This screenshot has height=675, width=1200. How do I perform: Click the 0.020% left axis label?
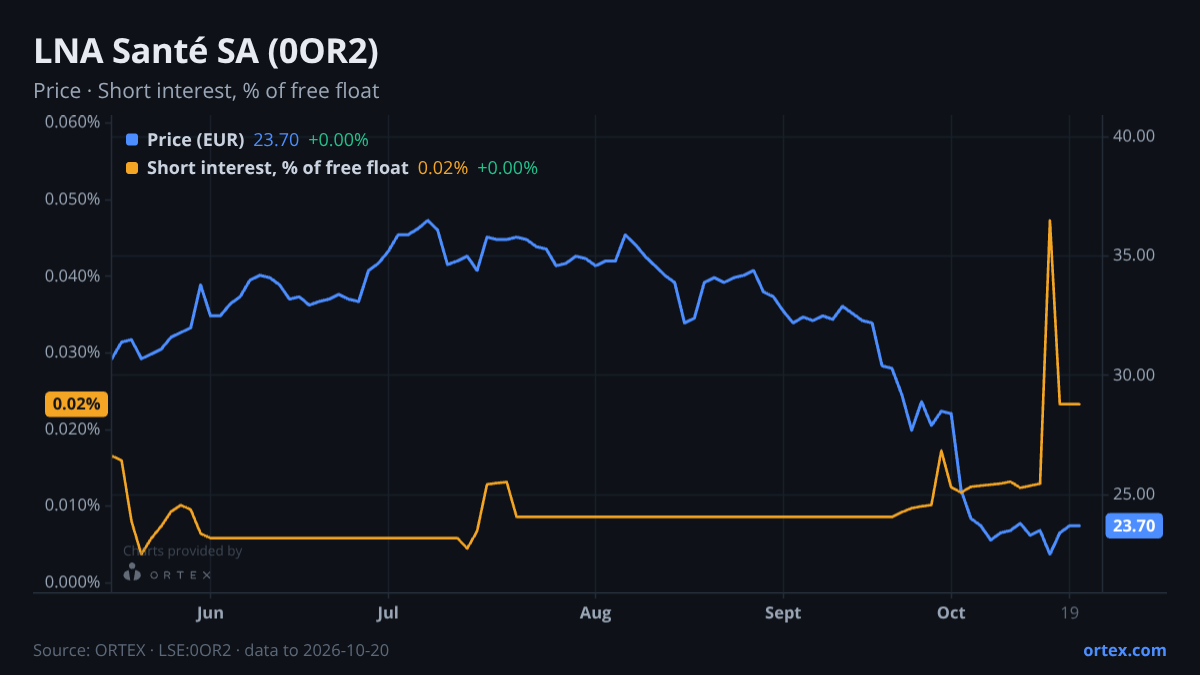tap(73, 429)
